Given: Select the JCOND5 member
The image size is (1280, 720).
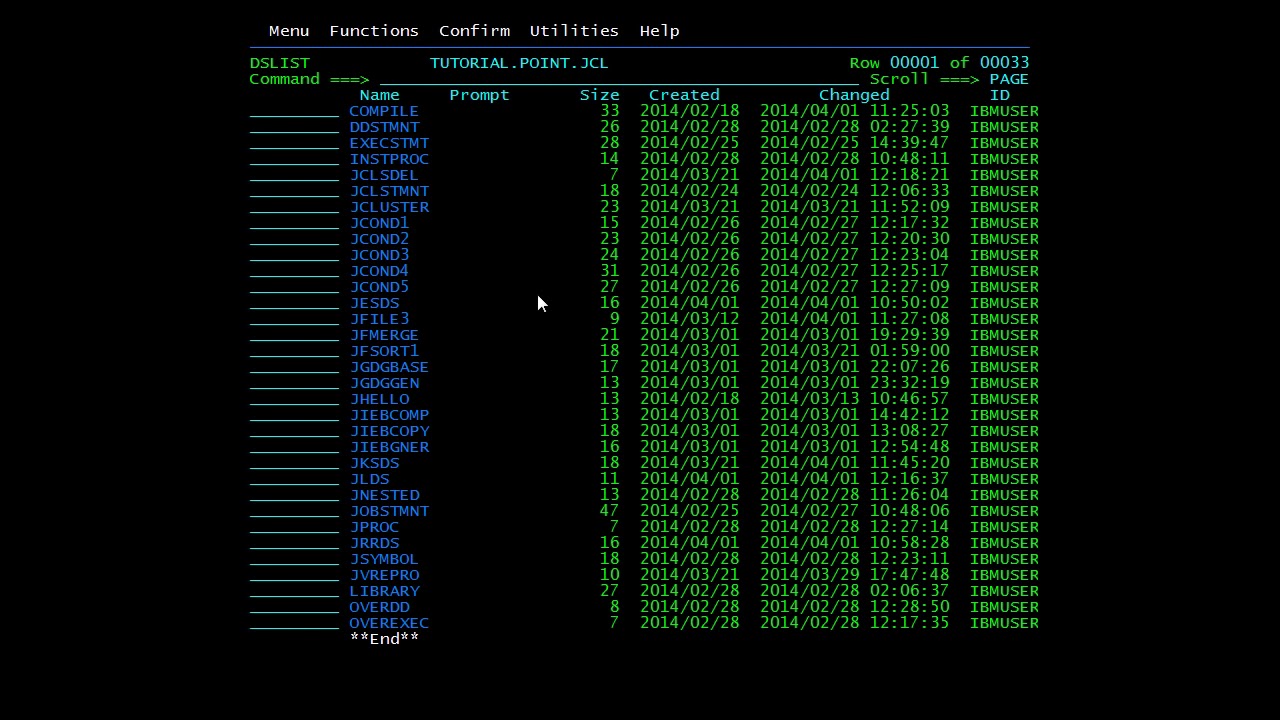Looking at the screenshot, I should (379, 287).
